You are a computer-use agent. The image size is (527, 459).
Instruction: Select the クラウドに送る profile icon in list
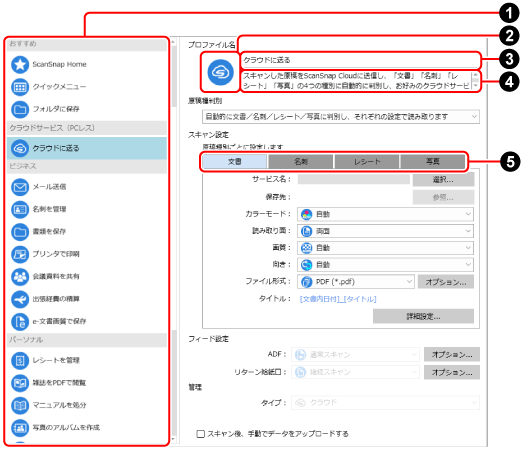pos(20,148)
